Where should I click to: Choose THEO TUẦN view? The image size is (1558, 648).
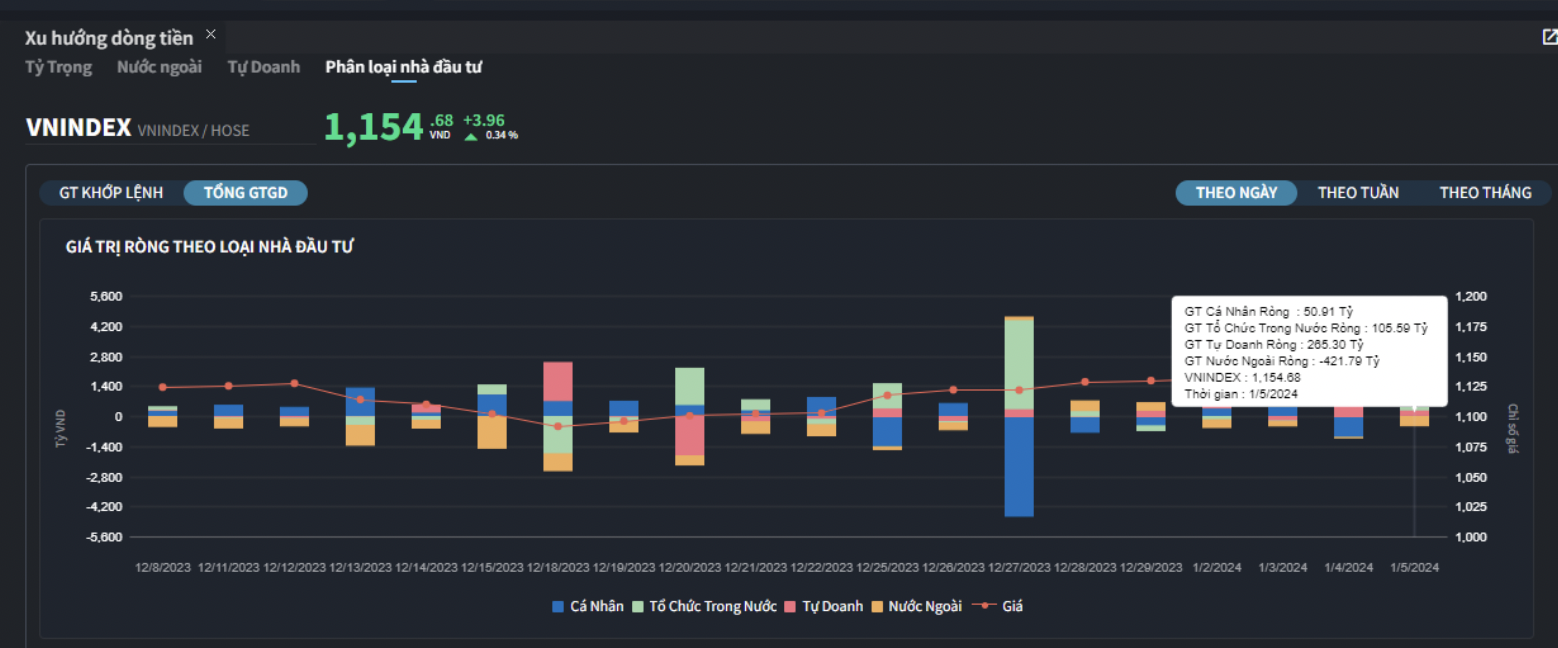(x=1358, y=193)
